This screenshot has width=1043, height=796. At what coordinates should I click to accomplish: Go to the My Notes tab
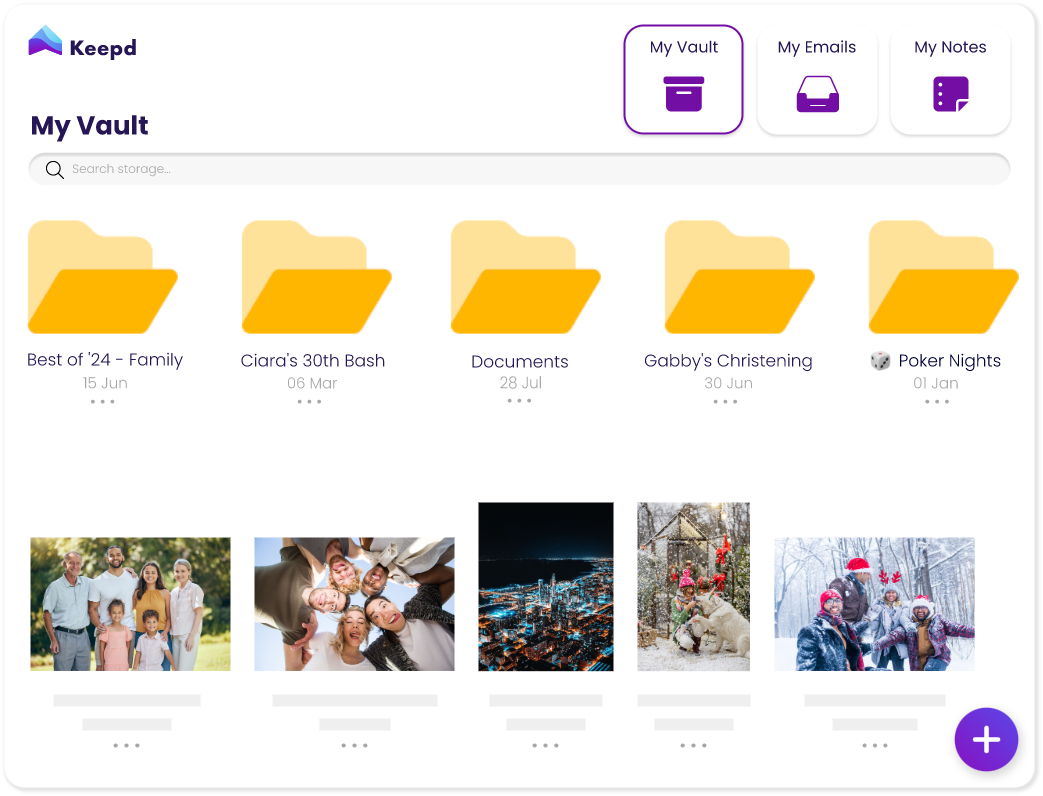pyautogui.click(x=950, y=80)
